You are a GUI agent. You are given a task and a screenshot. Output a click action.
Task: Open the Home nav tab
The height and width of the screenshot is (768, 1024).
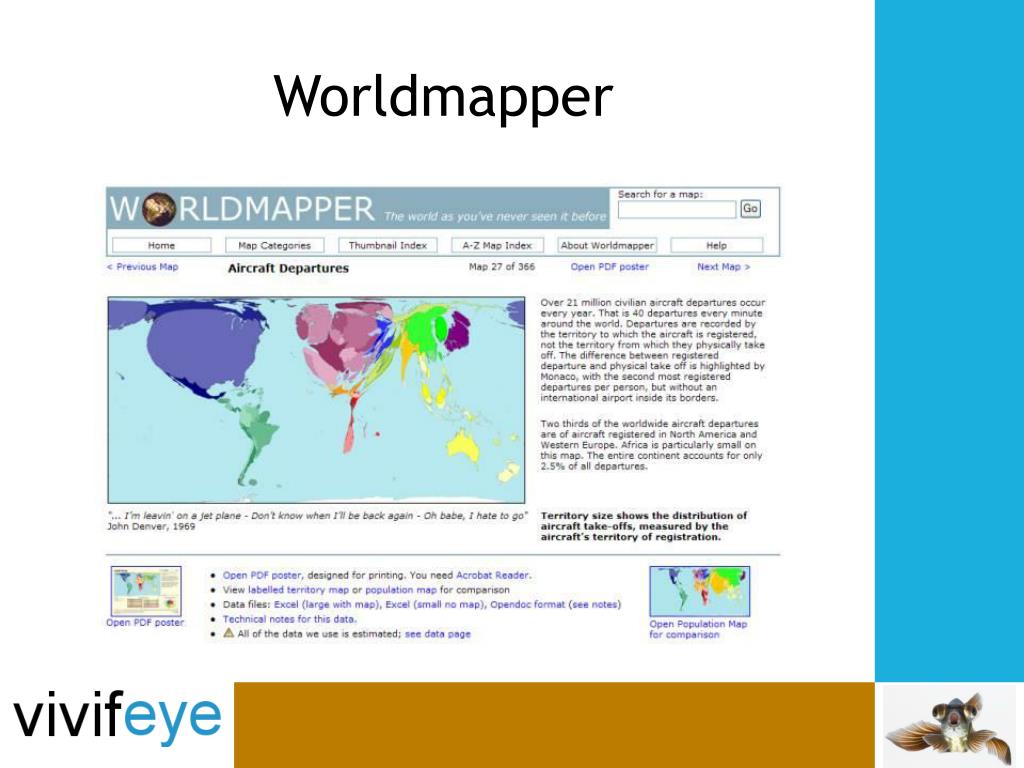(161, 246)
